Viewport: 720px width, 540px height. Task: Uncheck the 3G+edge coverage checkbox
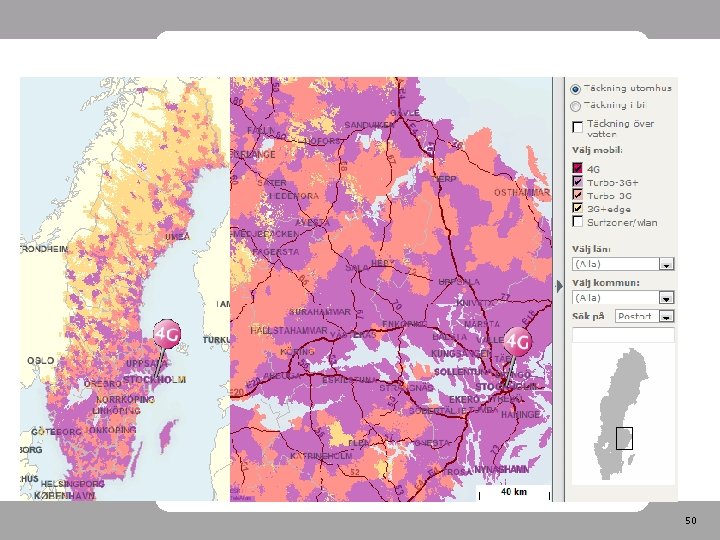(x=578, y=208)
